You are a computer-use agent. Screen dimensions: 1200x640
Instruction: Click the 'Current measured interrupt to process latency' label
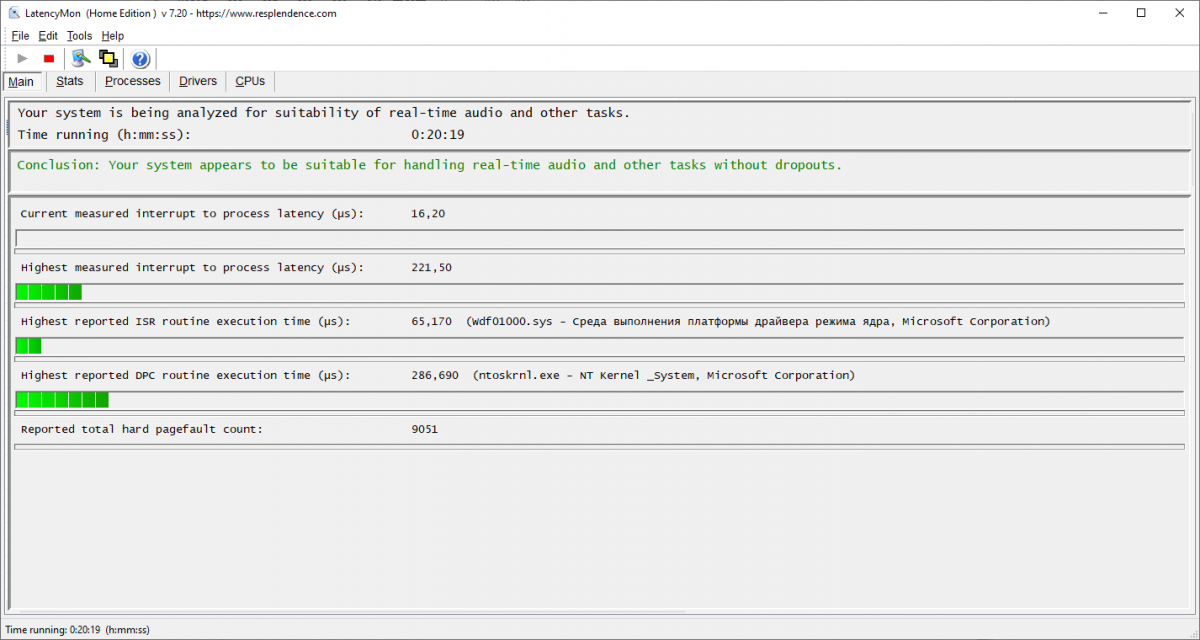click(192, 214)
